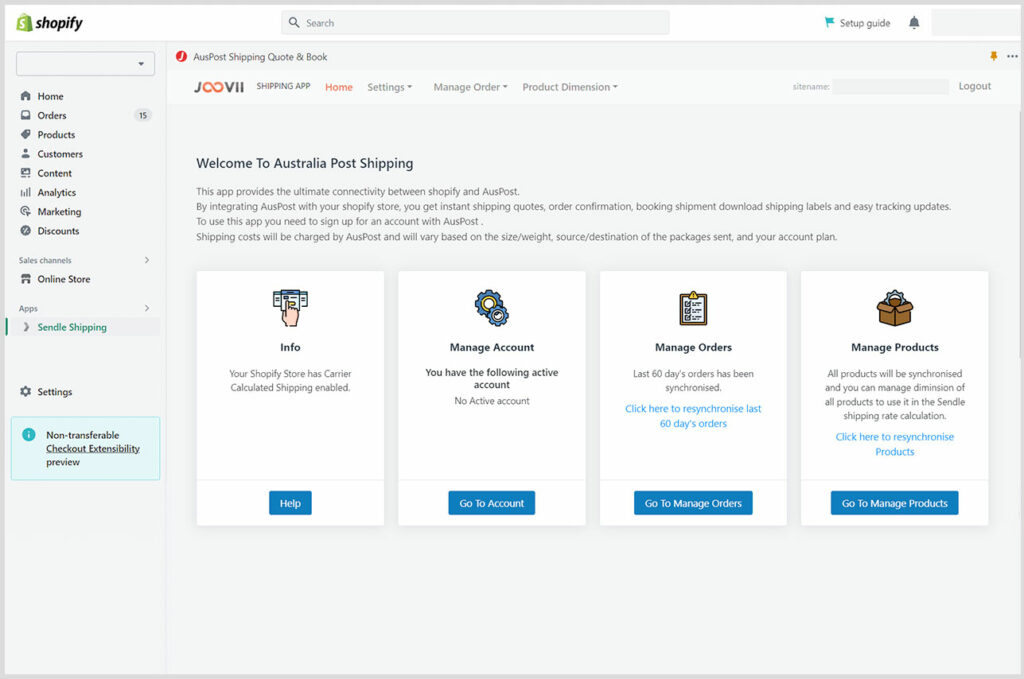Click the info circle icon in notice
Screen dimensions: 1024x679
[x=29, y=435]
